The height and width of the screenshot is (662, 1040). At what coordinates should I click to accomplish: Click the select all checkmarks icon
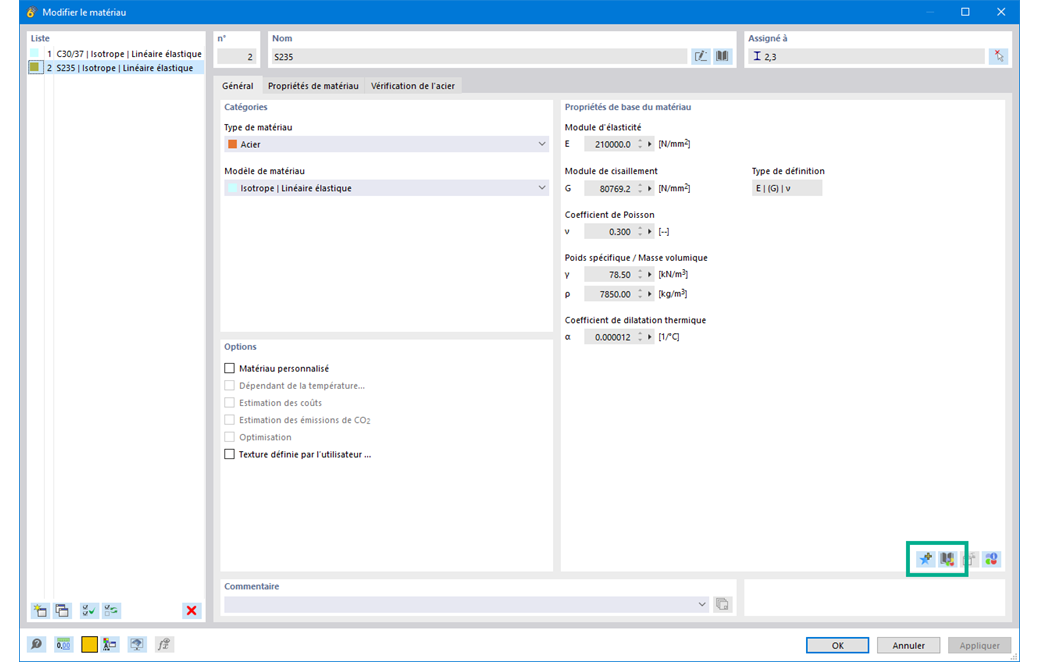click(x=88, y=610)
